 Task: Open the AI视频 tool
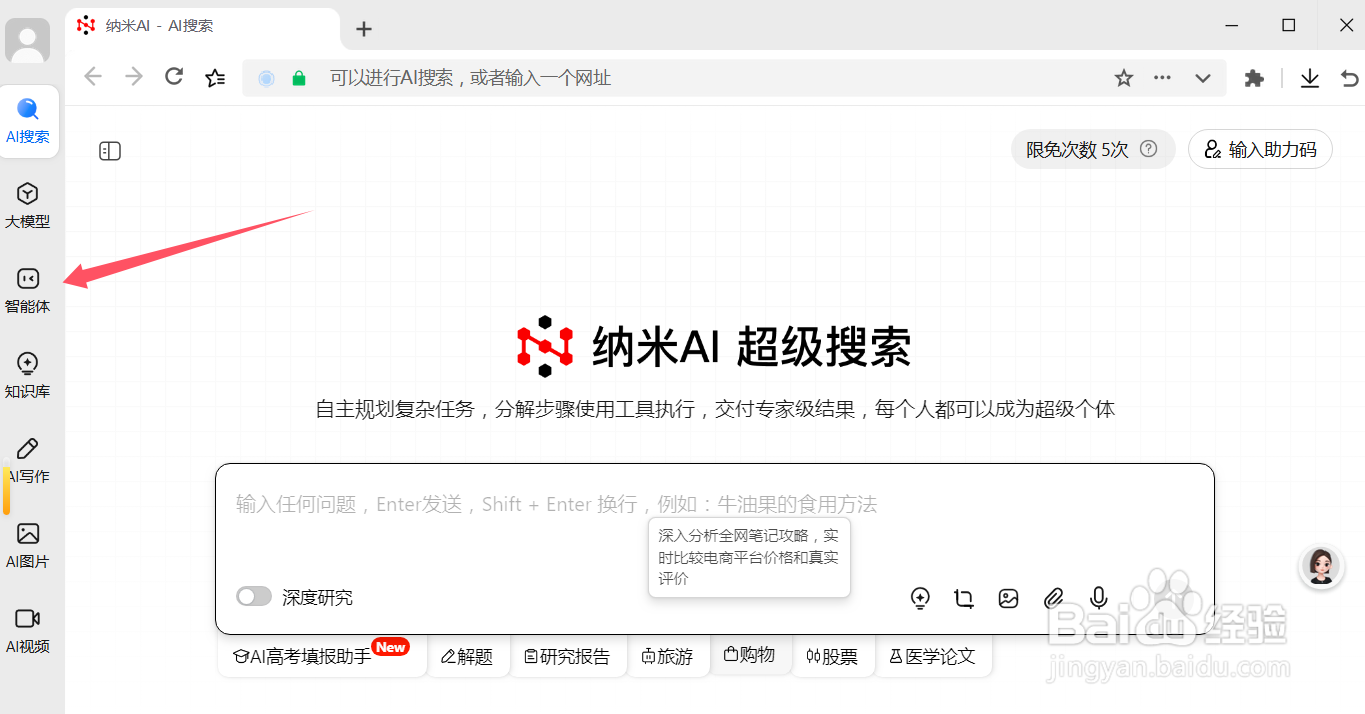click(29, 629)
